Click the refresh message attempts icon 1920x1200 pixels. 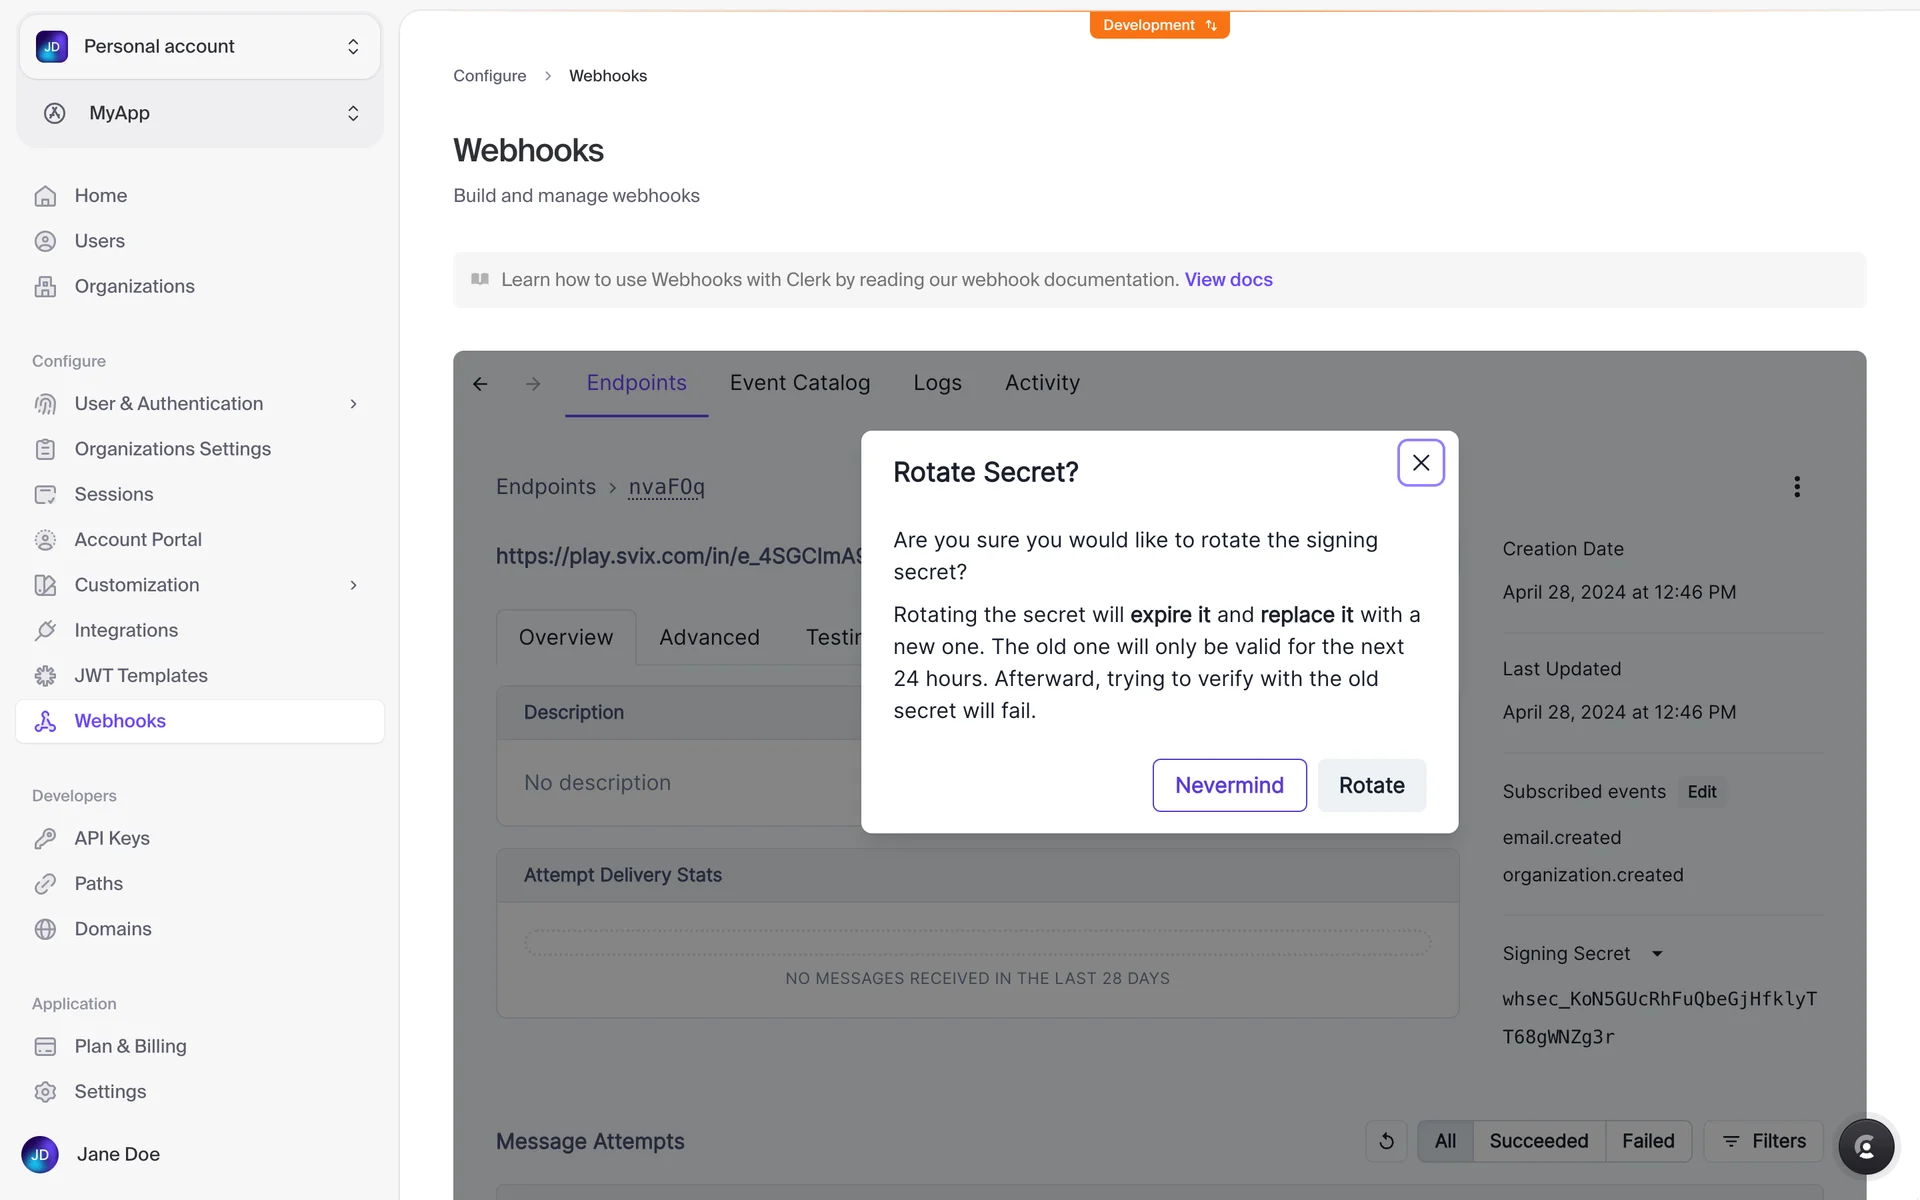(1386, 1141)
